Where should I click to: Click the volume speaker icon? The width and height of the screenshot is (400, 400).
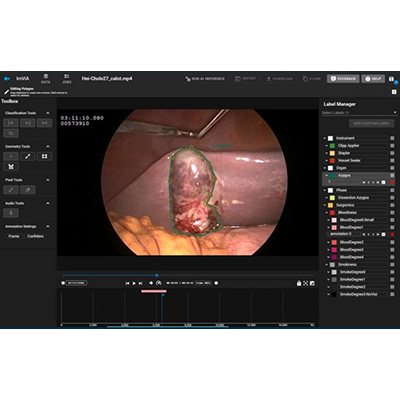point(151,283)
